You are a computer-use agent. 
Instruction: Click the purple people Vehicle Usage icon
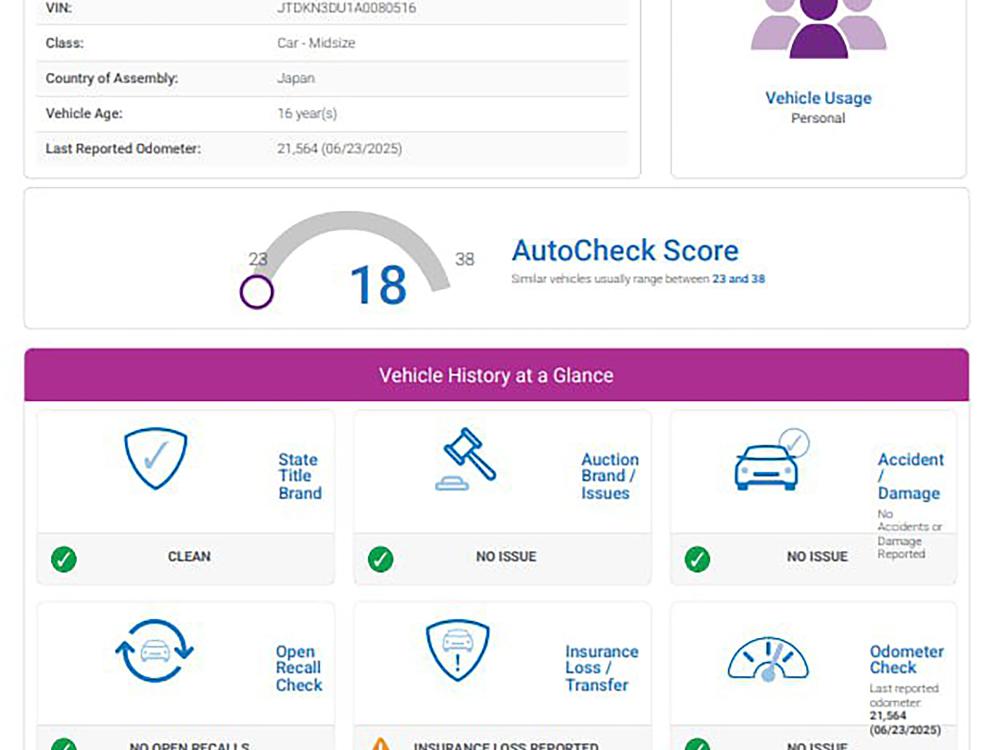coord(818,28)
